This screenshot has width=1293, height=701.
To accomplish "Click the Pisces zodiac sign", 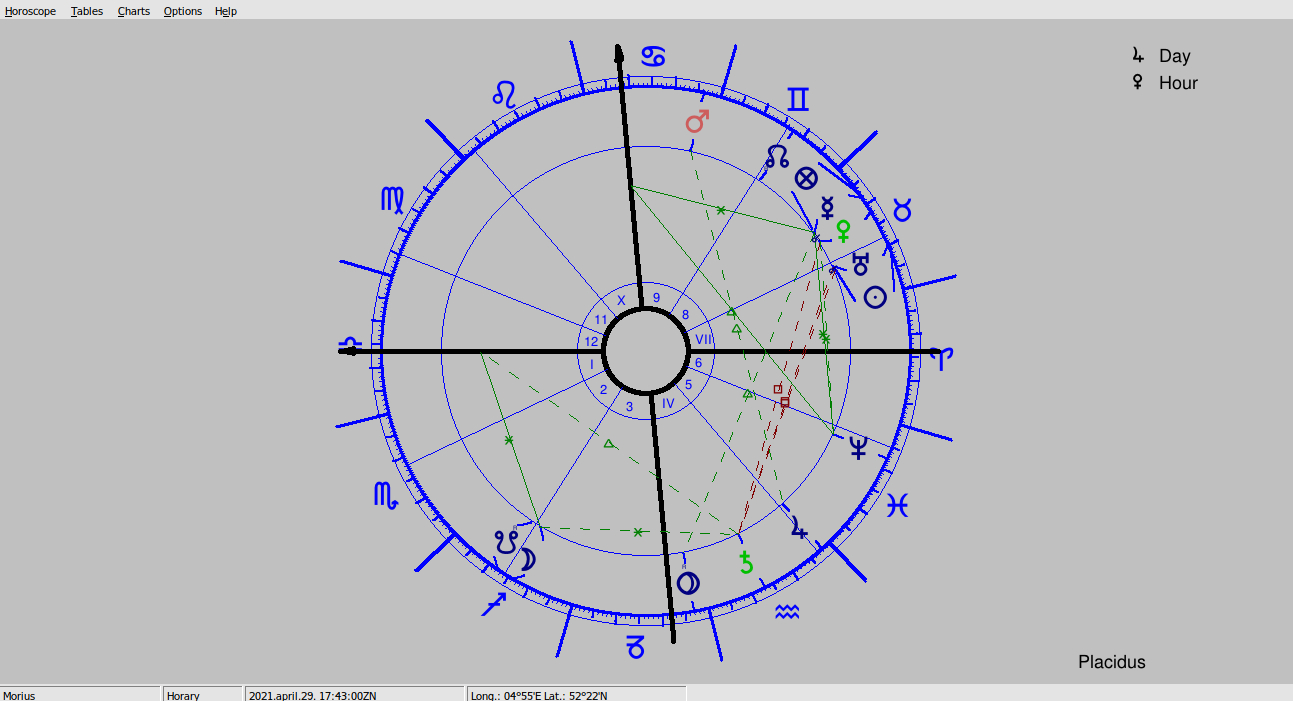I will (898, 506).
